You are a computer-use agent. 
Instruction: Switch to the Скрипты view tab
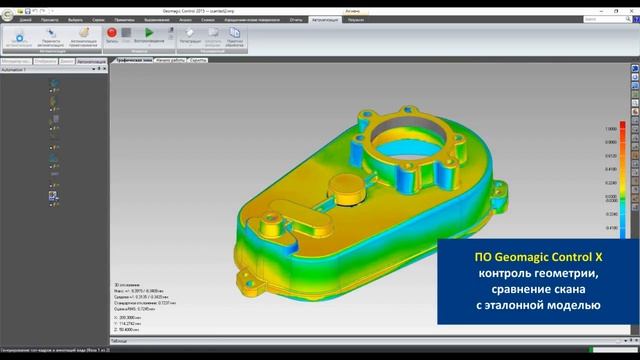[198, 60]
